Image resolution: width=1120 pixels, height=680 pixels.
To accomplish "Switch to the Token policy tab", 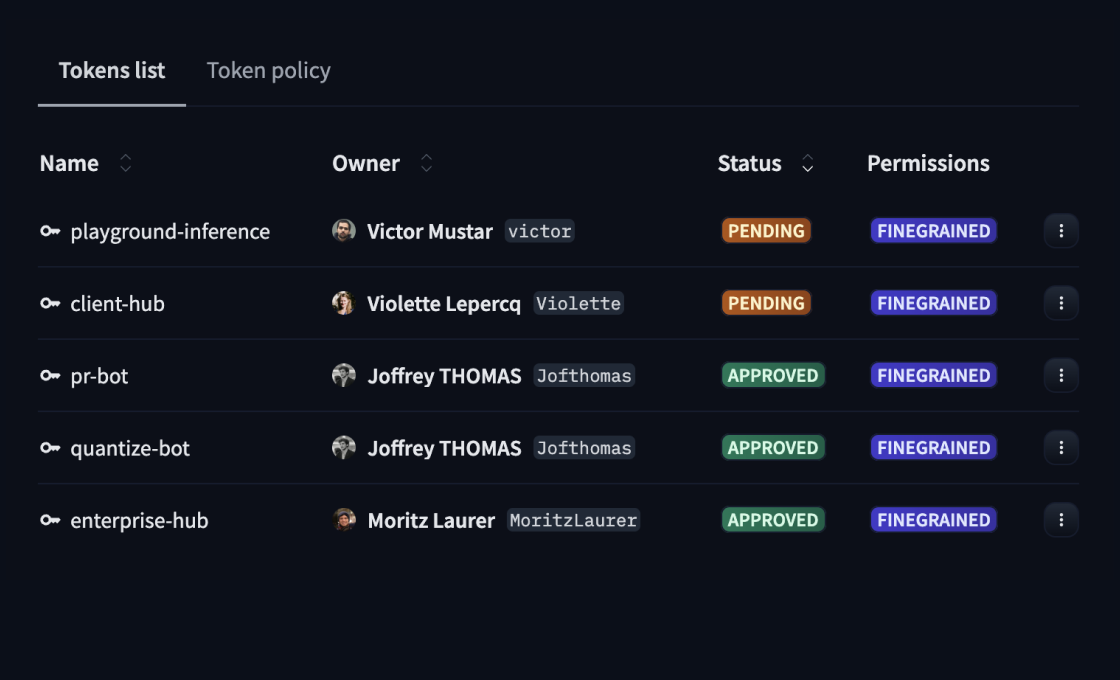I will (x=268, y=70).
